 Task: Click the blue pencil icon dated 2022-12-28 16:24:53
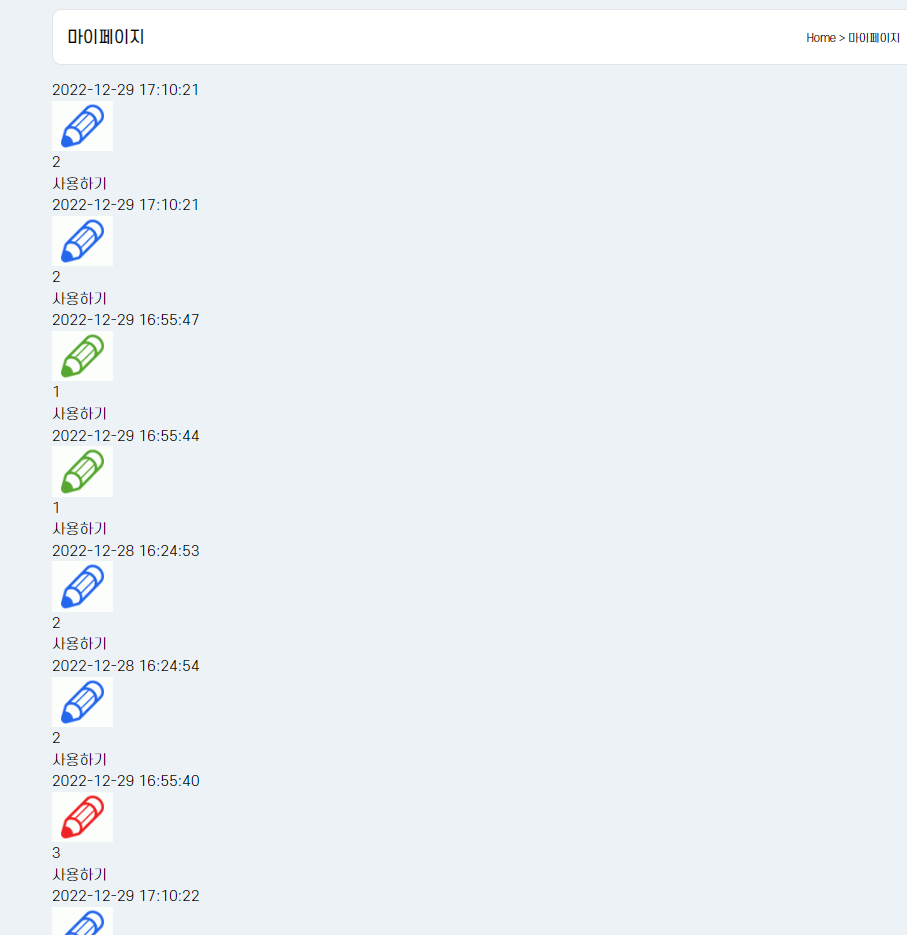pyautogui.click(x=82, y=586)
